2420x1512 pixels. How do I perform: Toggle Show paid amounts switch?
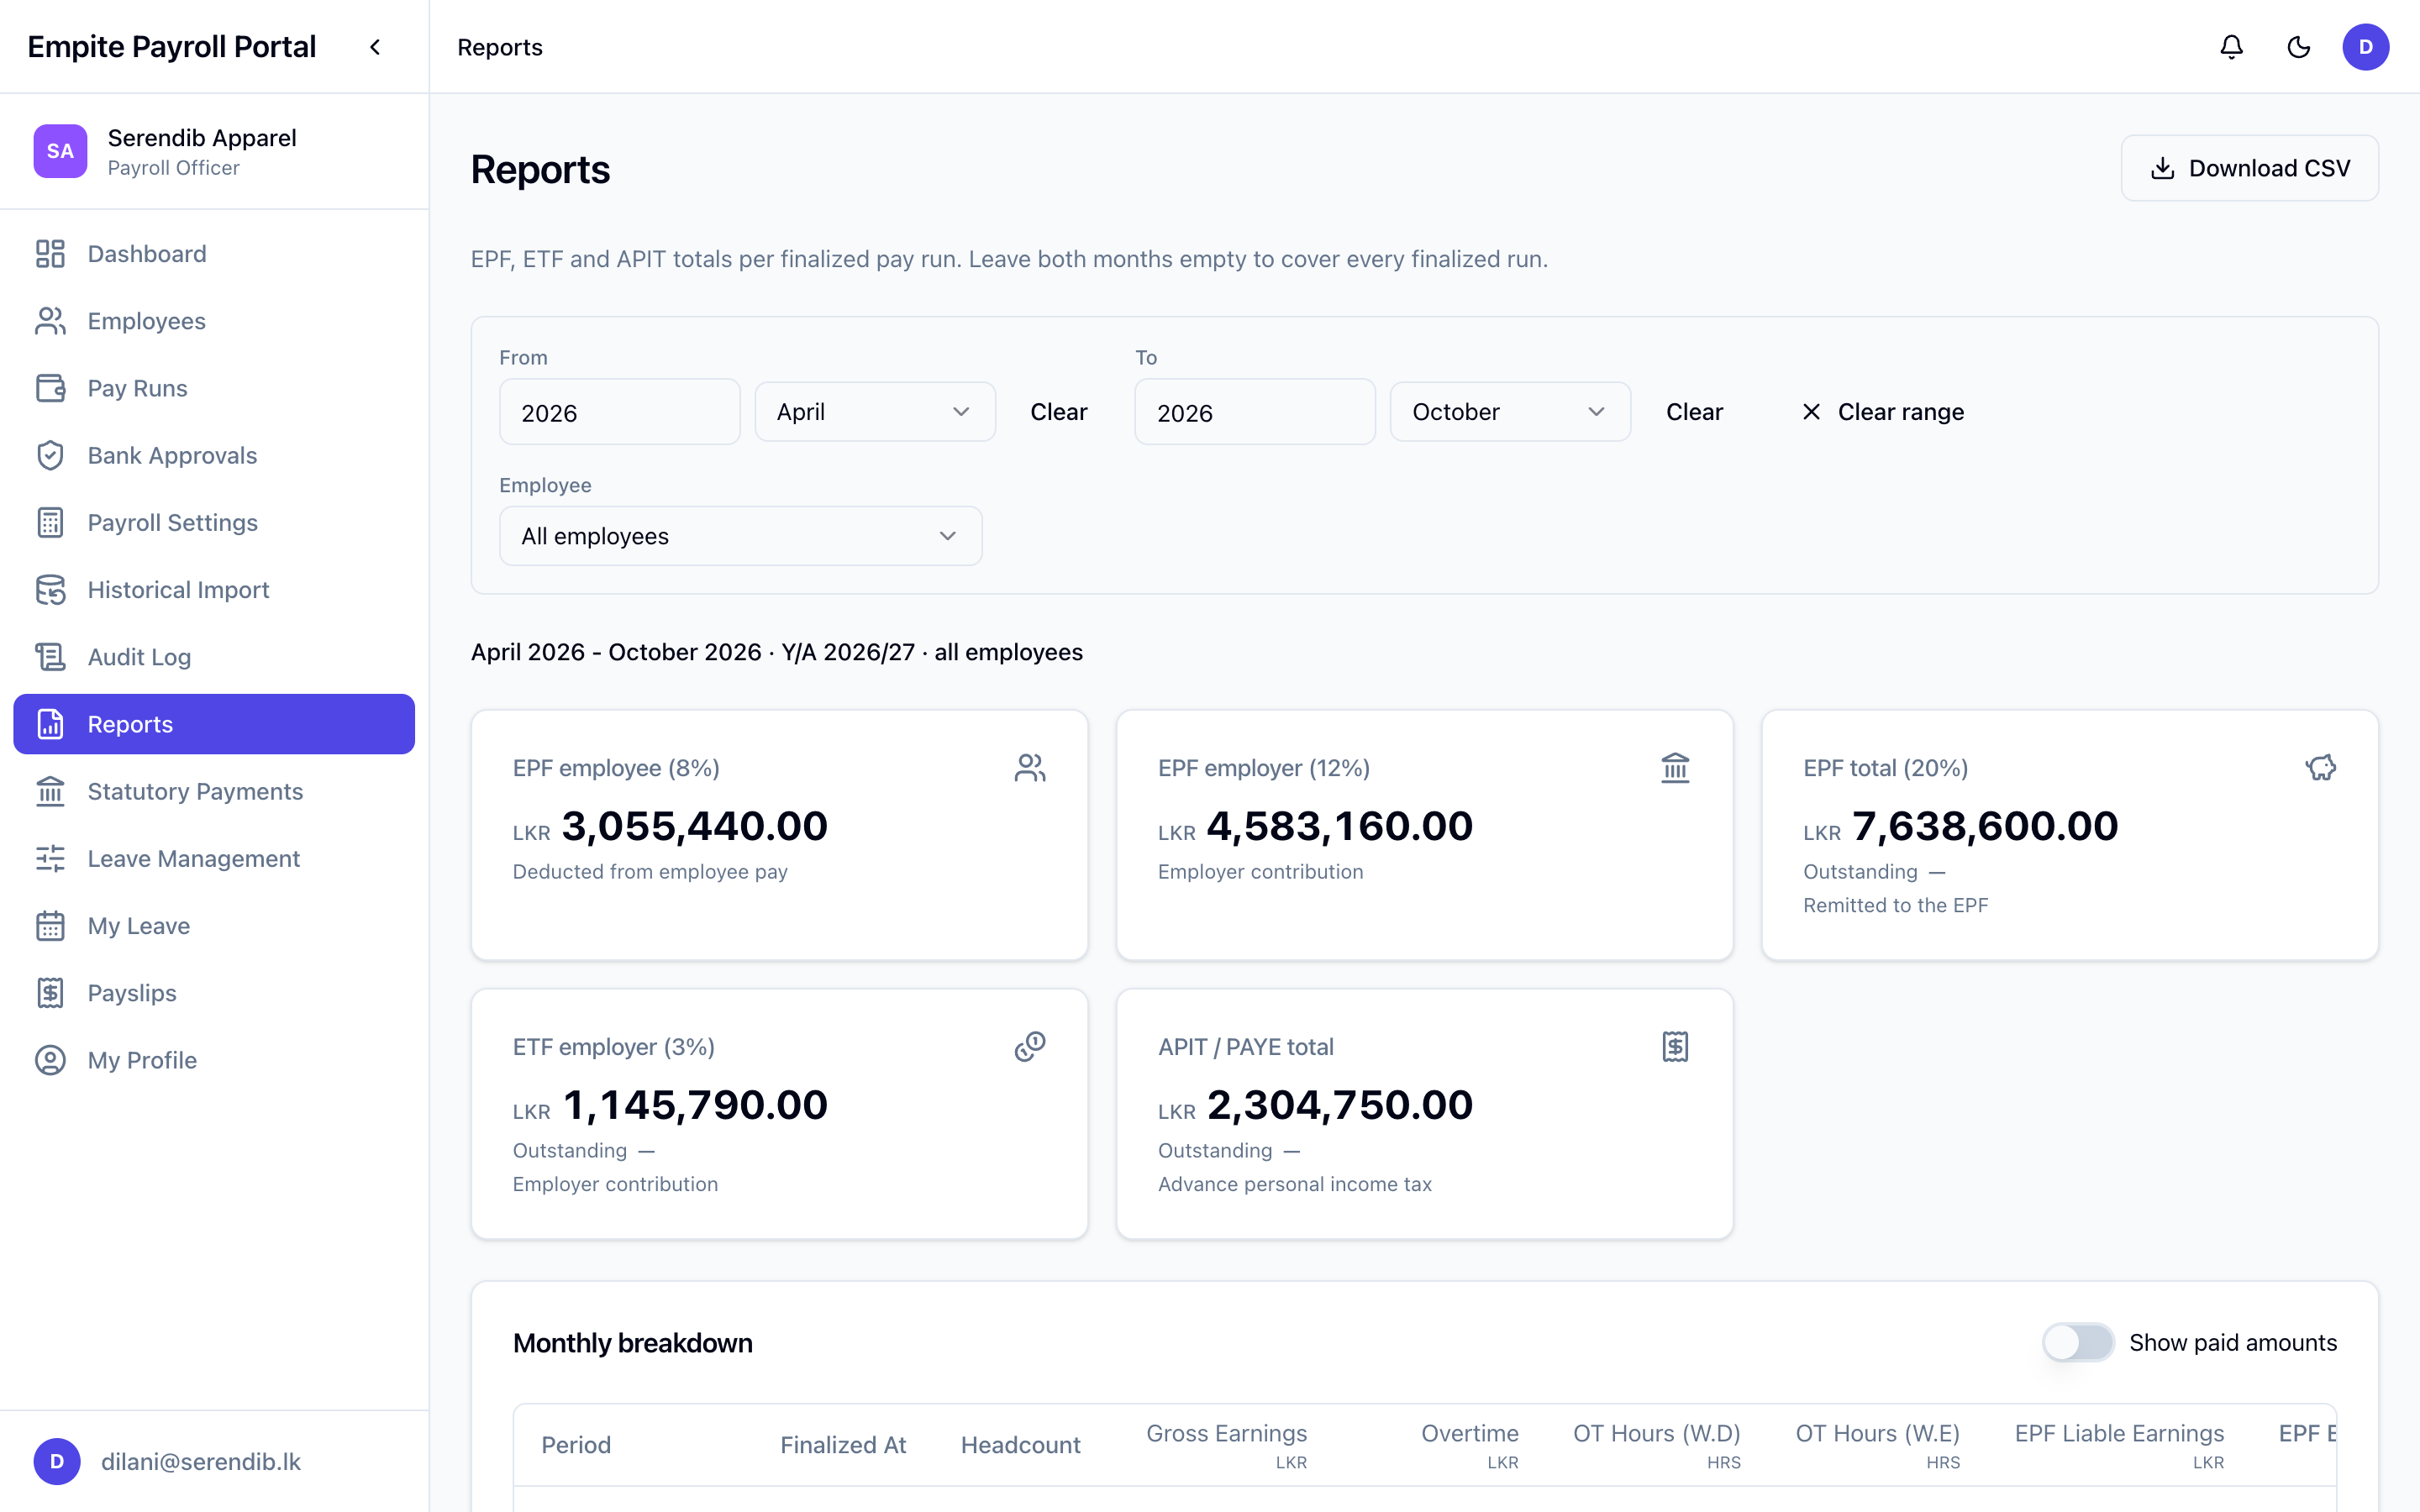pyautogui.click(x=2078, y=1342)
